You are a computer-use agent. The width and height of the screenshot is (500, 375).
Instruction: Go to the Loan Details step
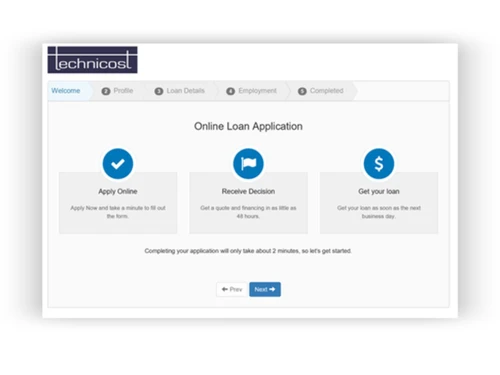[181, 91]
